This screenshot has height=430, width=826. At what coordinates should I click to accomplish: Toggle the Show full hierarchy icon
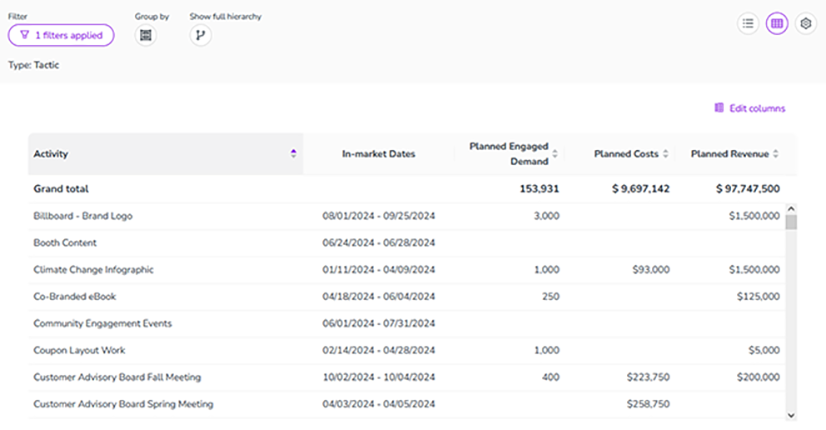tap(200, 35)
